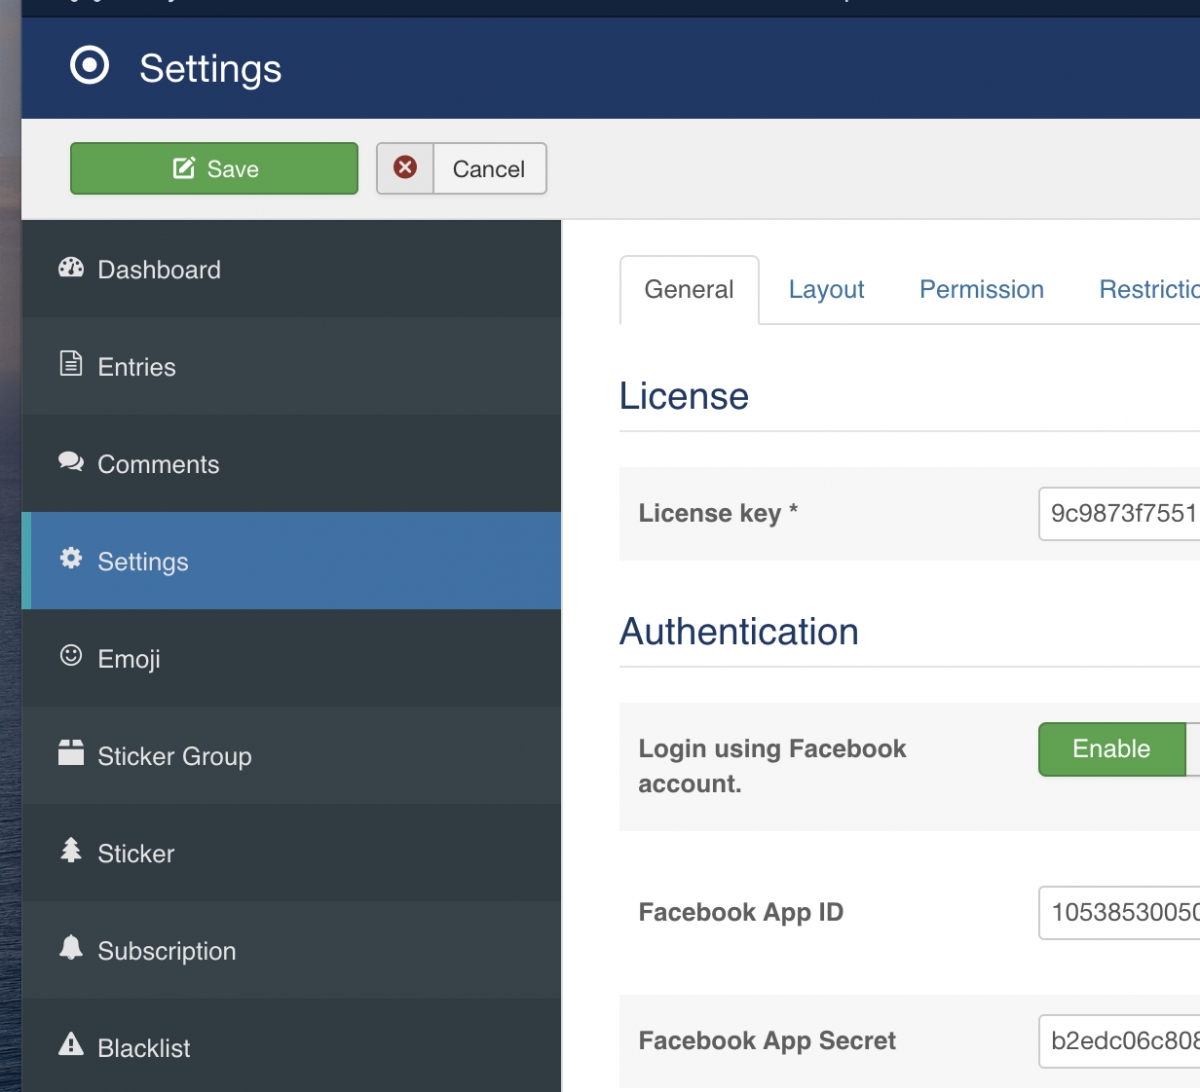
Task: Click the Subscription bell icon
Action: click(71, 947)
